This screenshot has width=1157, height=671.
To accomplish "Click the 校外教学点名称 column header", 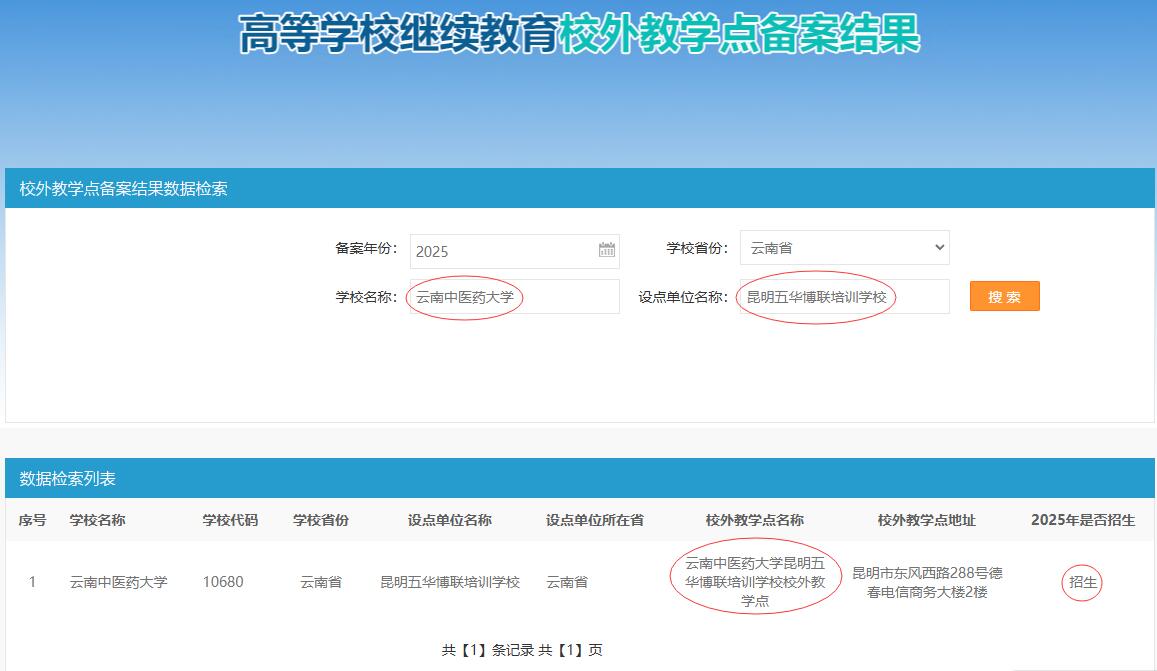I will (x=754, y=520).
